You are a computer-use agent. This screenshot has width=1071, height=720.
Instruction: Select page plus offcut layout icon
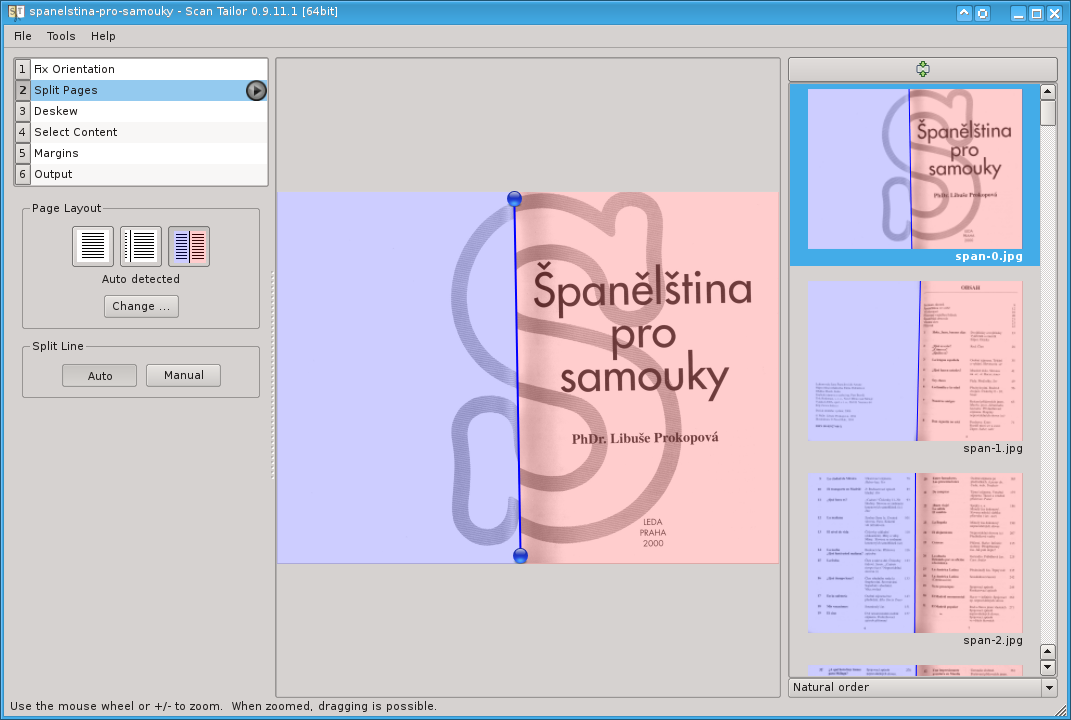[141, 246]
